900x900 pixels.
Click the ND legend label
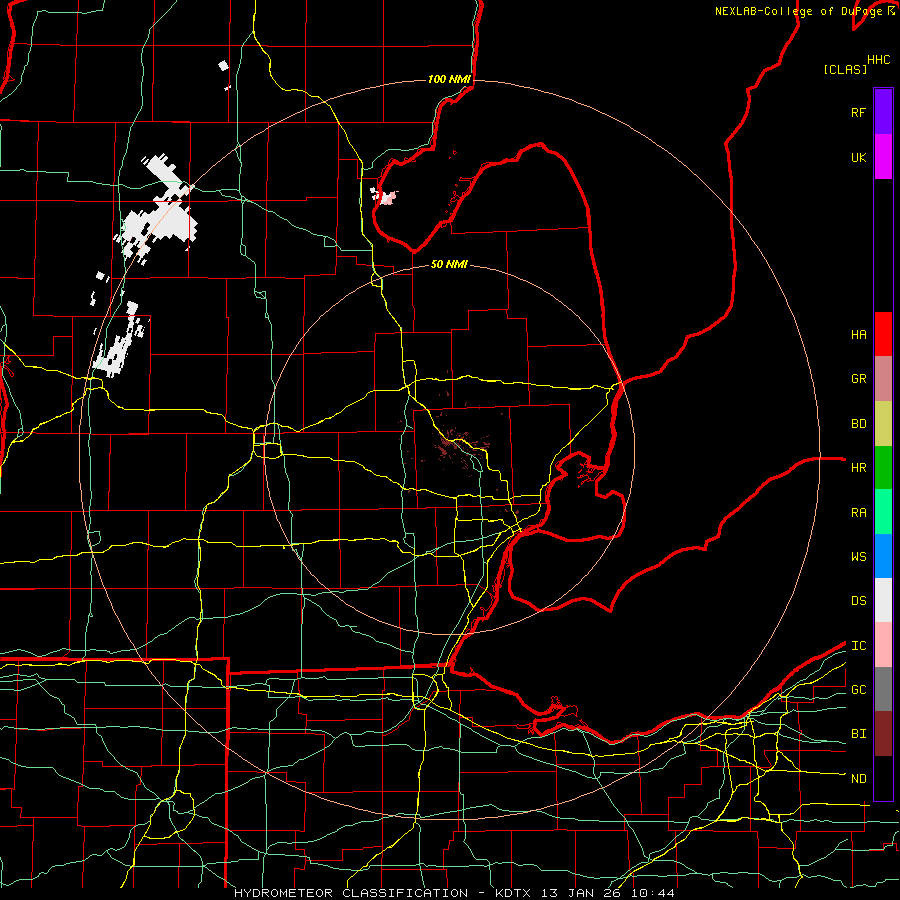[x=859, y=779]
